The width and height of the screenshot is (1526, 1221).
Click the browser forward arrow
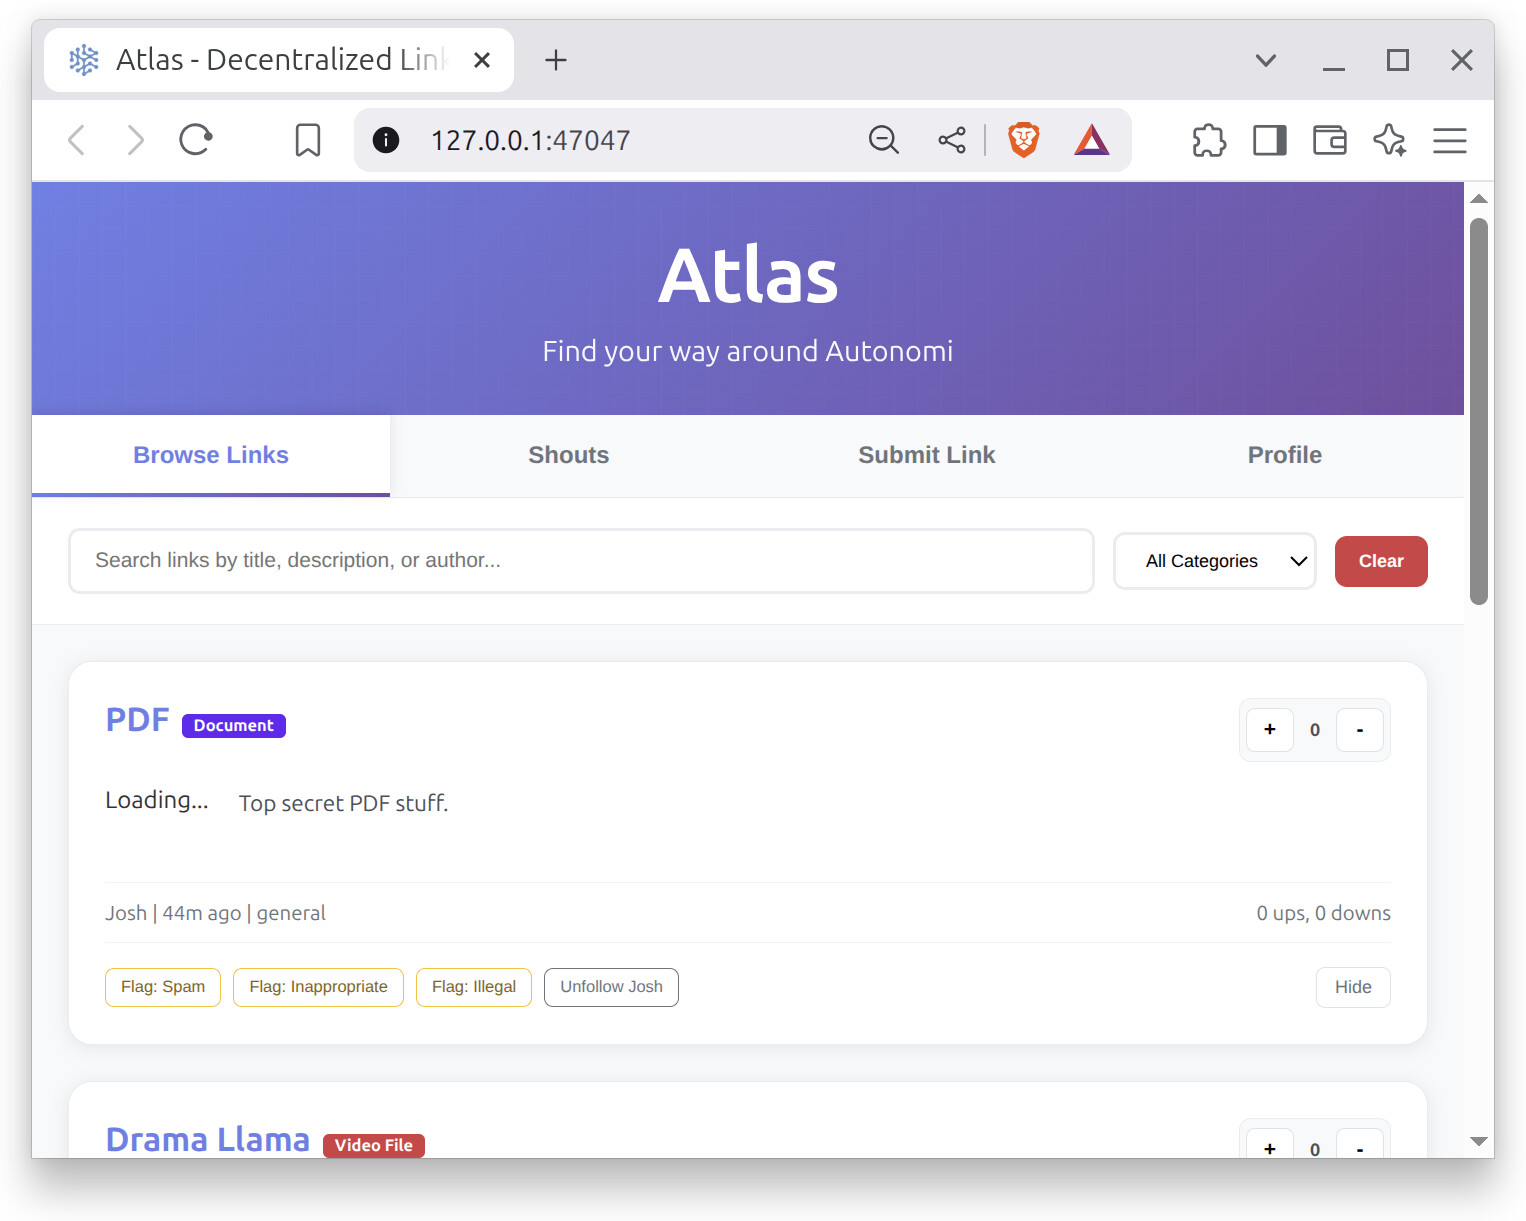(x=136, y=140)
